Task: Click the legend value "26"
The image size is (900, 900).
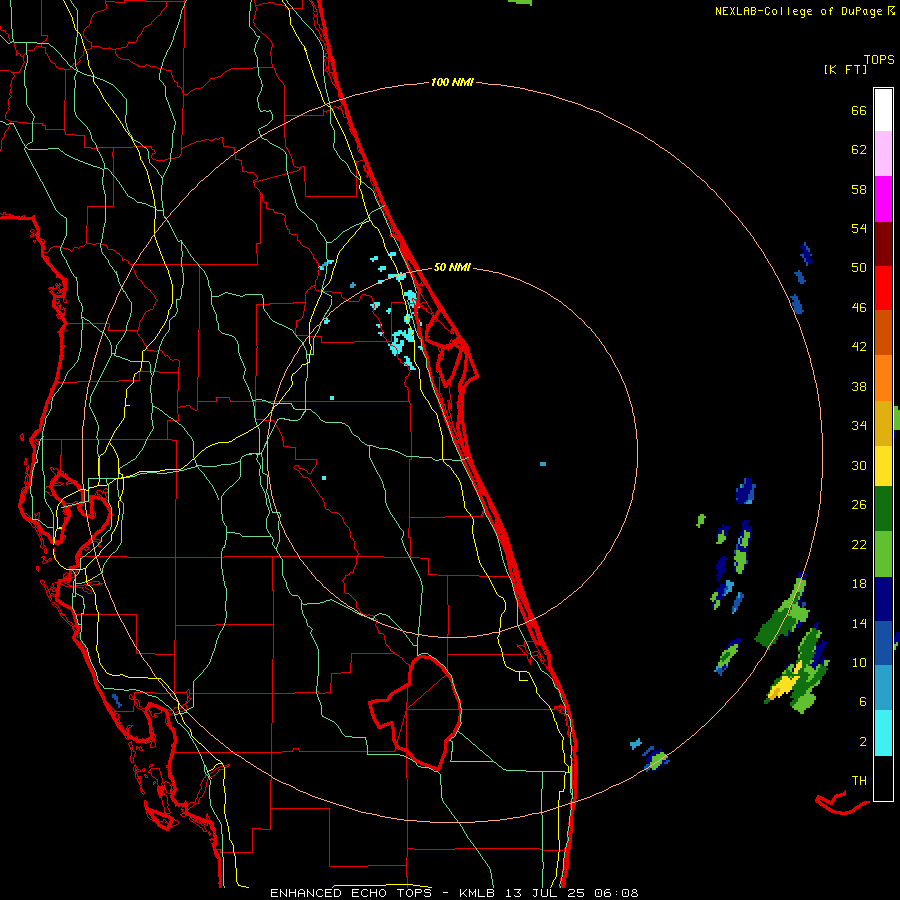Action: [859, 505]
